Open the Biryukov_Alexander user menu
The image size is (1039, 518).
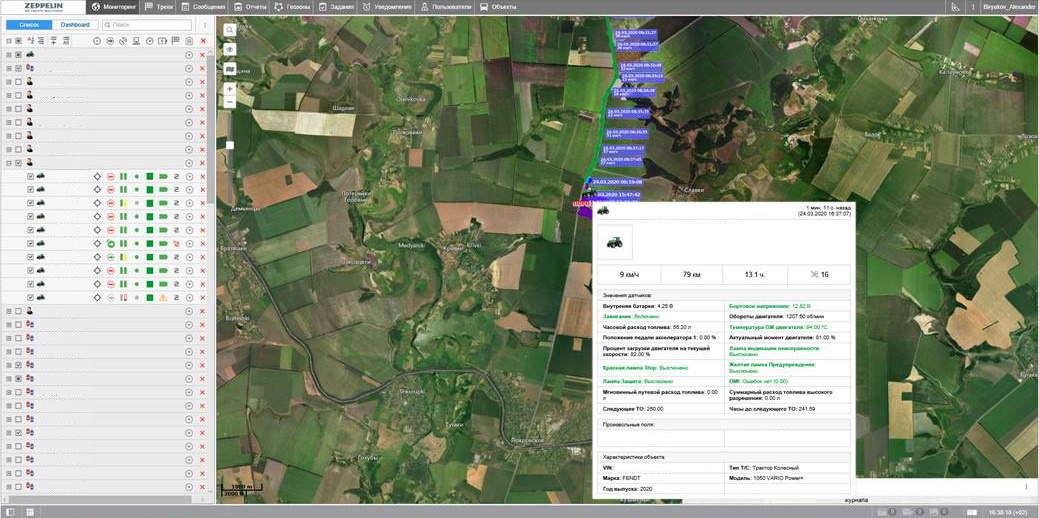point(1010,7)
